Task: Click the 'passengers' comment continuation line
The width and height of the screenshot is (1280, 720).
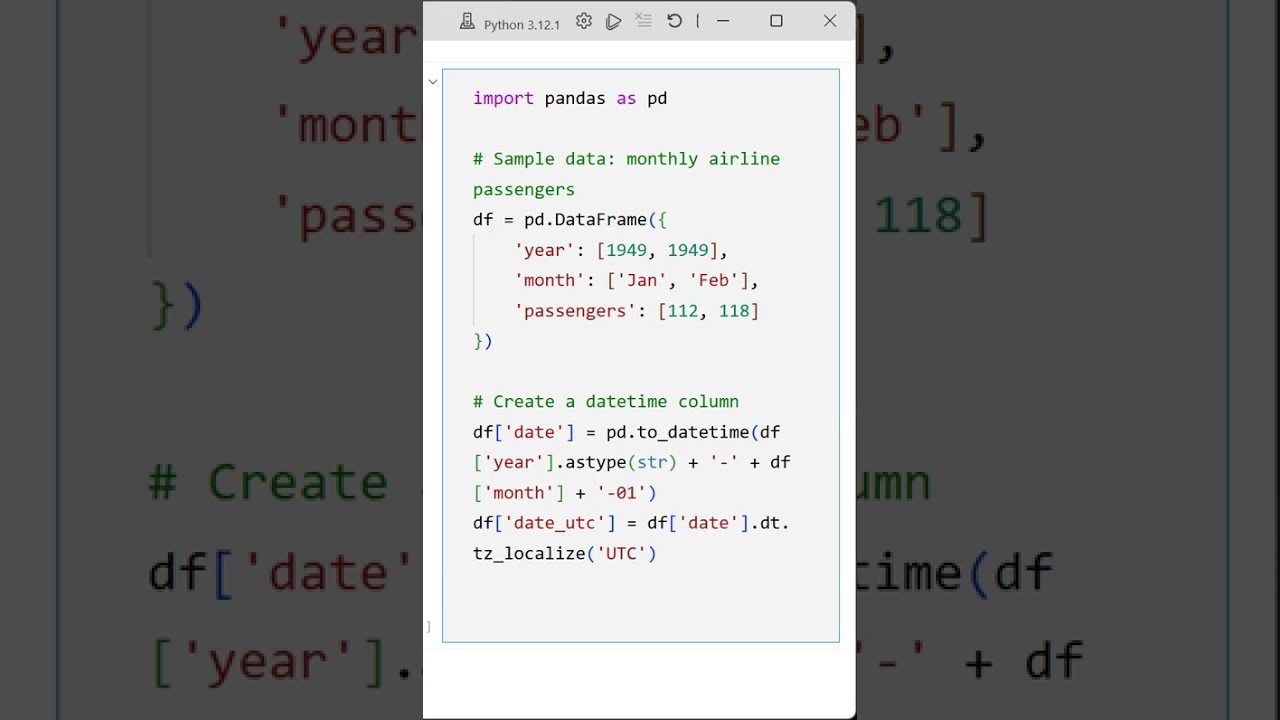Action: point(524,189)
